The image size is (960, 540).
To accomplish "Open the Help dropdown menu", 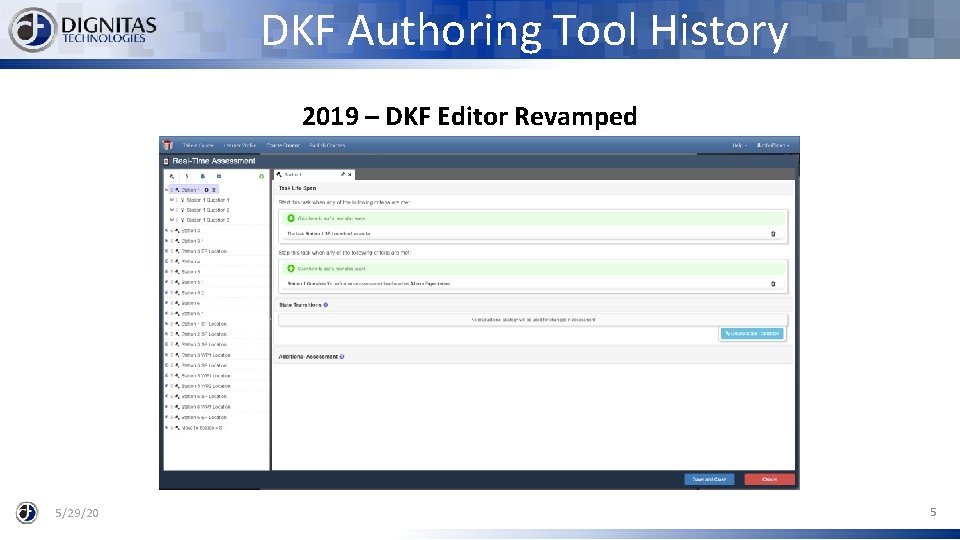I will coord(740,145).
